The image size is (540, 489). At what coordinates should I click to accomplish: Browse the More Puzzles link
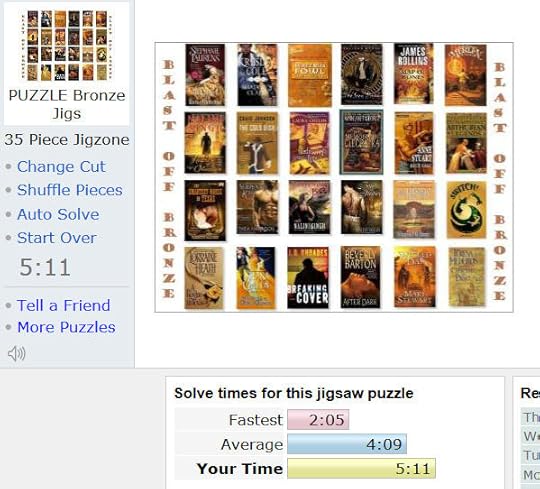coord(66,327)
